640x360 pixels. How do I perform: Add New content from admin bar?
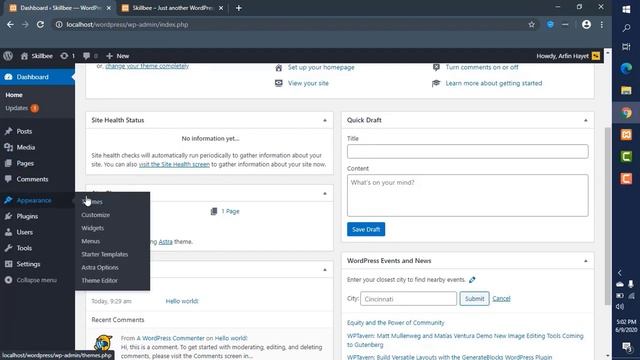click(118, 56)
